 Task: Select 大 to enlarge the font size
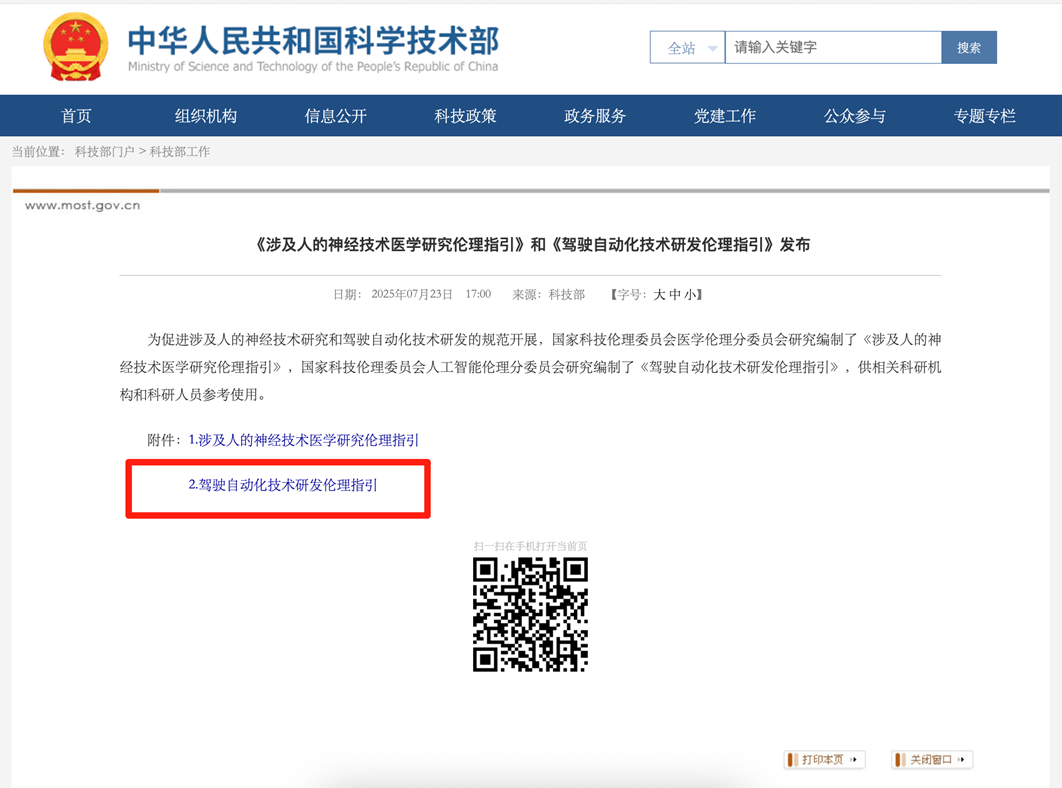(661, 294)
